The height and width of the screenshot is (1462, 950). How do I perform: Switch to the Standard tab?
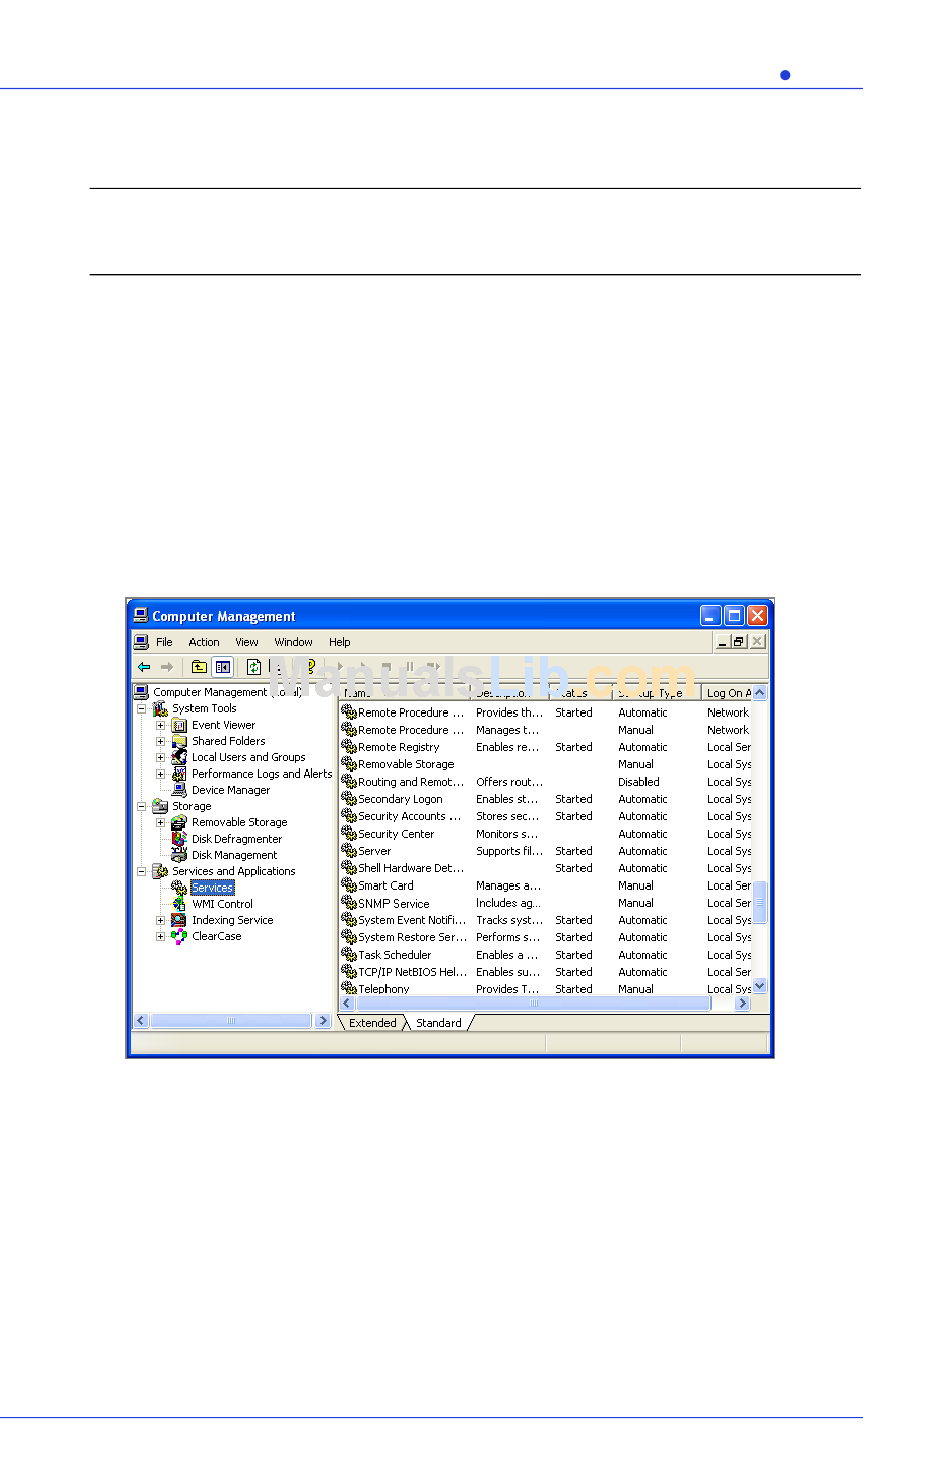[439, 1023]
